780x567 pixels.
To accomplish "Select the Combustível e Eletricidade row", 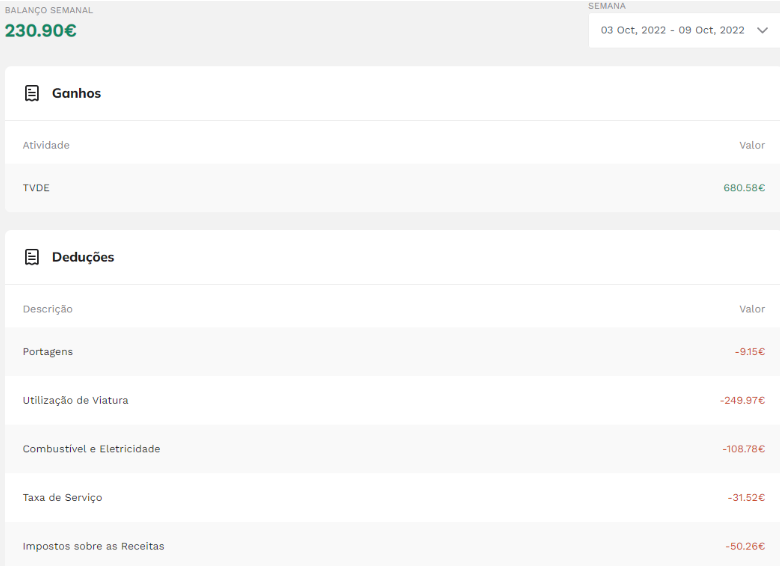I will click(91, 449).
